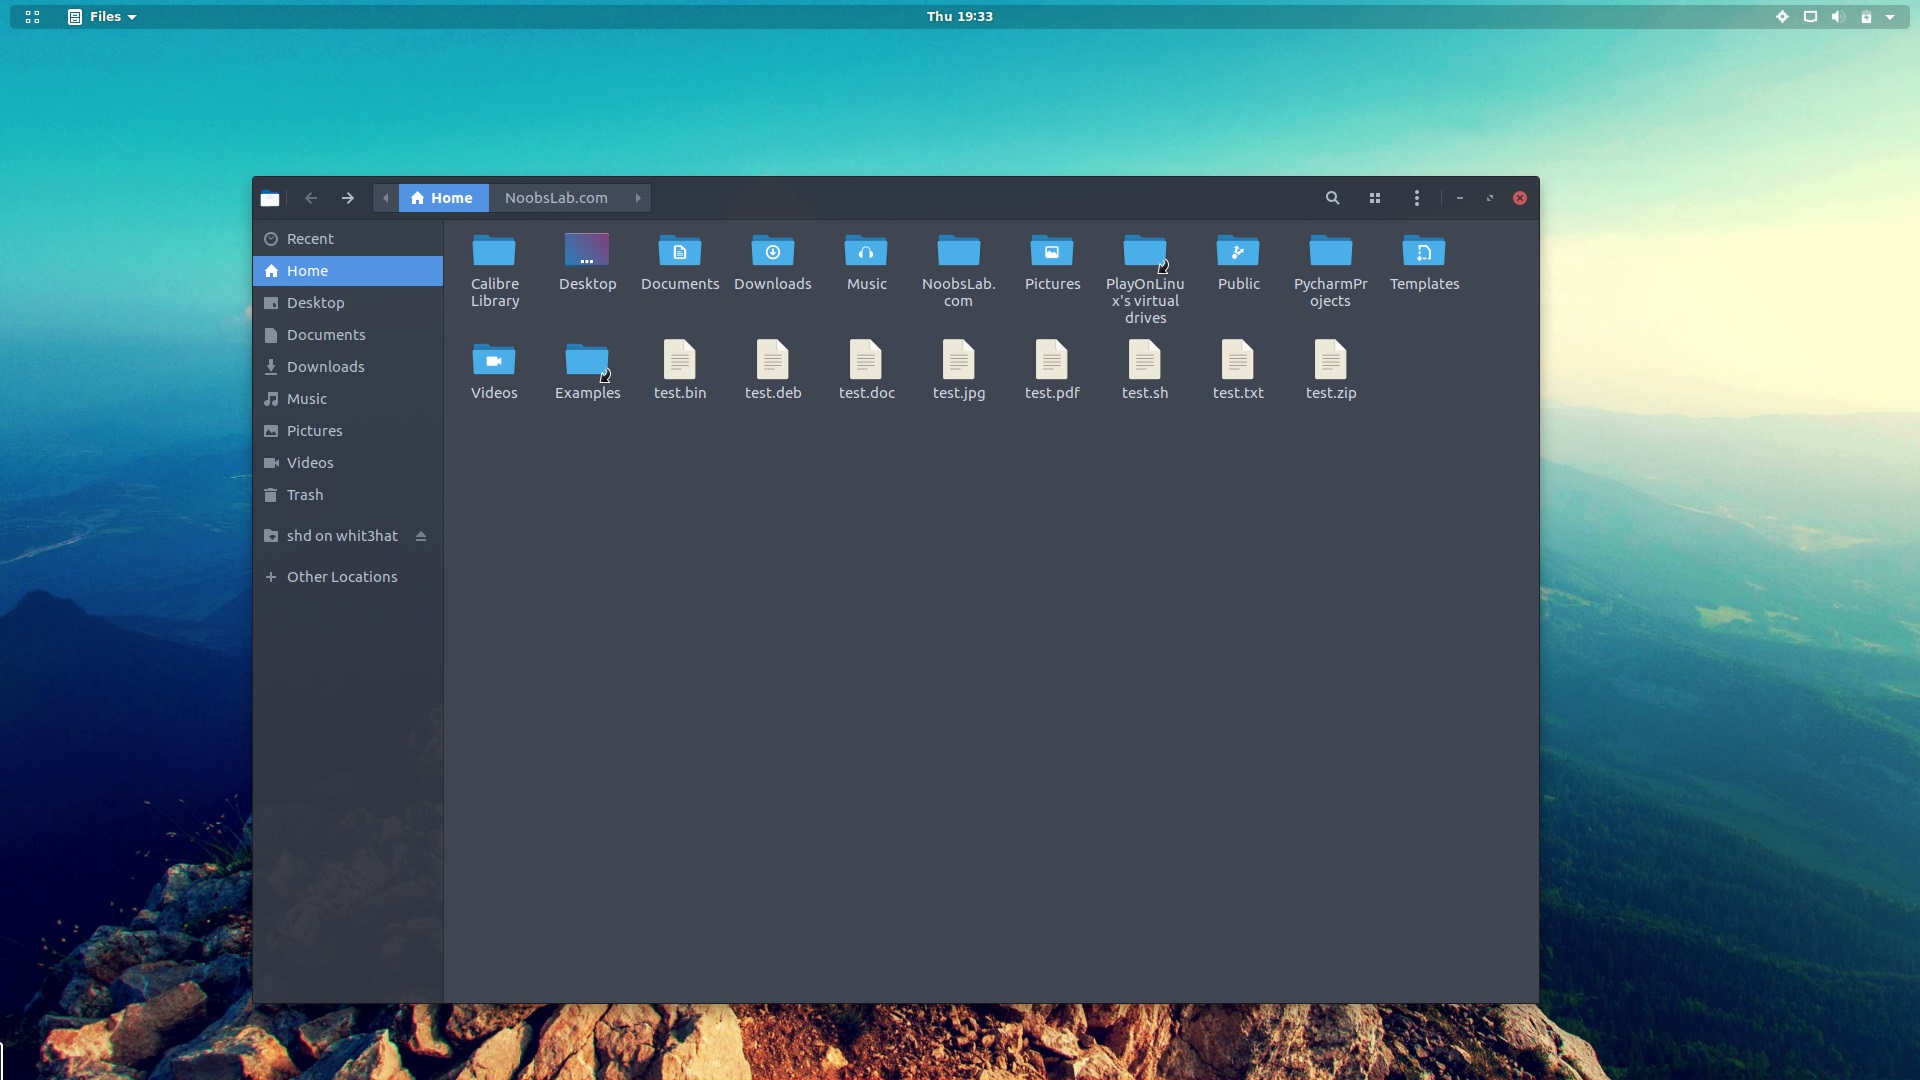Select the NoobsLab.com pathbar tab

coord(556,198)
